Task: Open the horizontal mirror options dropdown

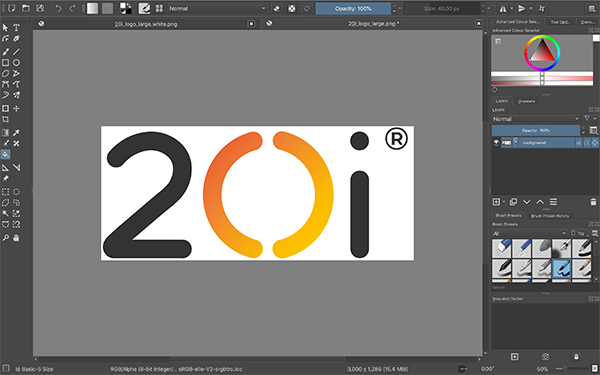Action: (512, 8)
